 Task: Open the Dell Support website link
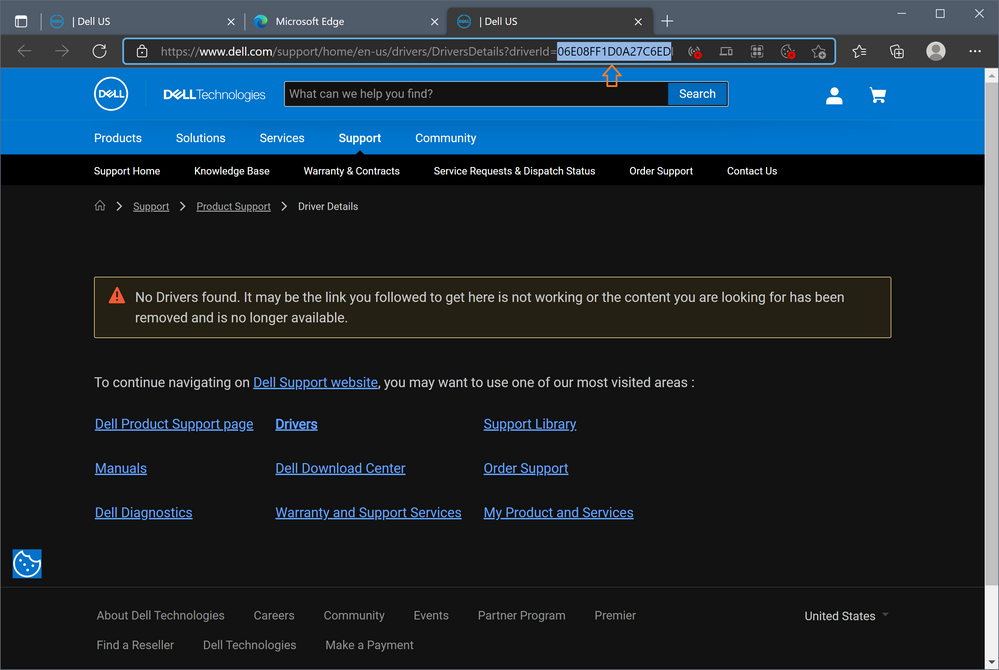pos(315,382)
